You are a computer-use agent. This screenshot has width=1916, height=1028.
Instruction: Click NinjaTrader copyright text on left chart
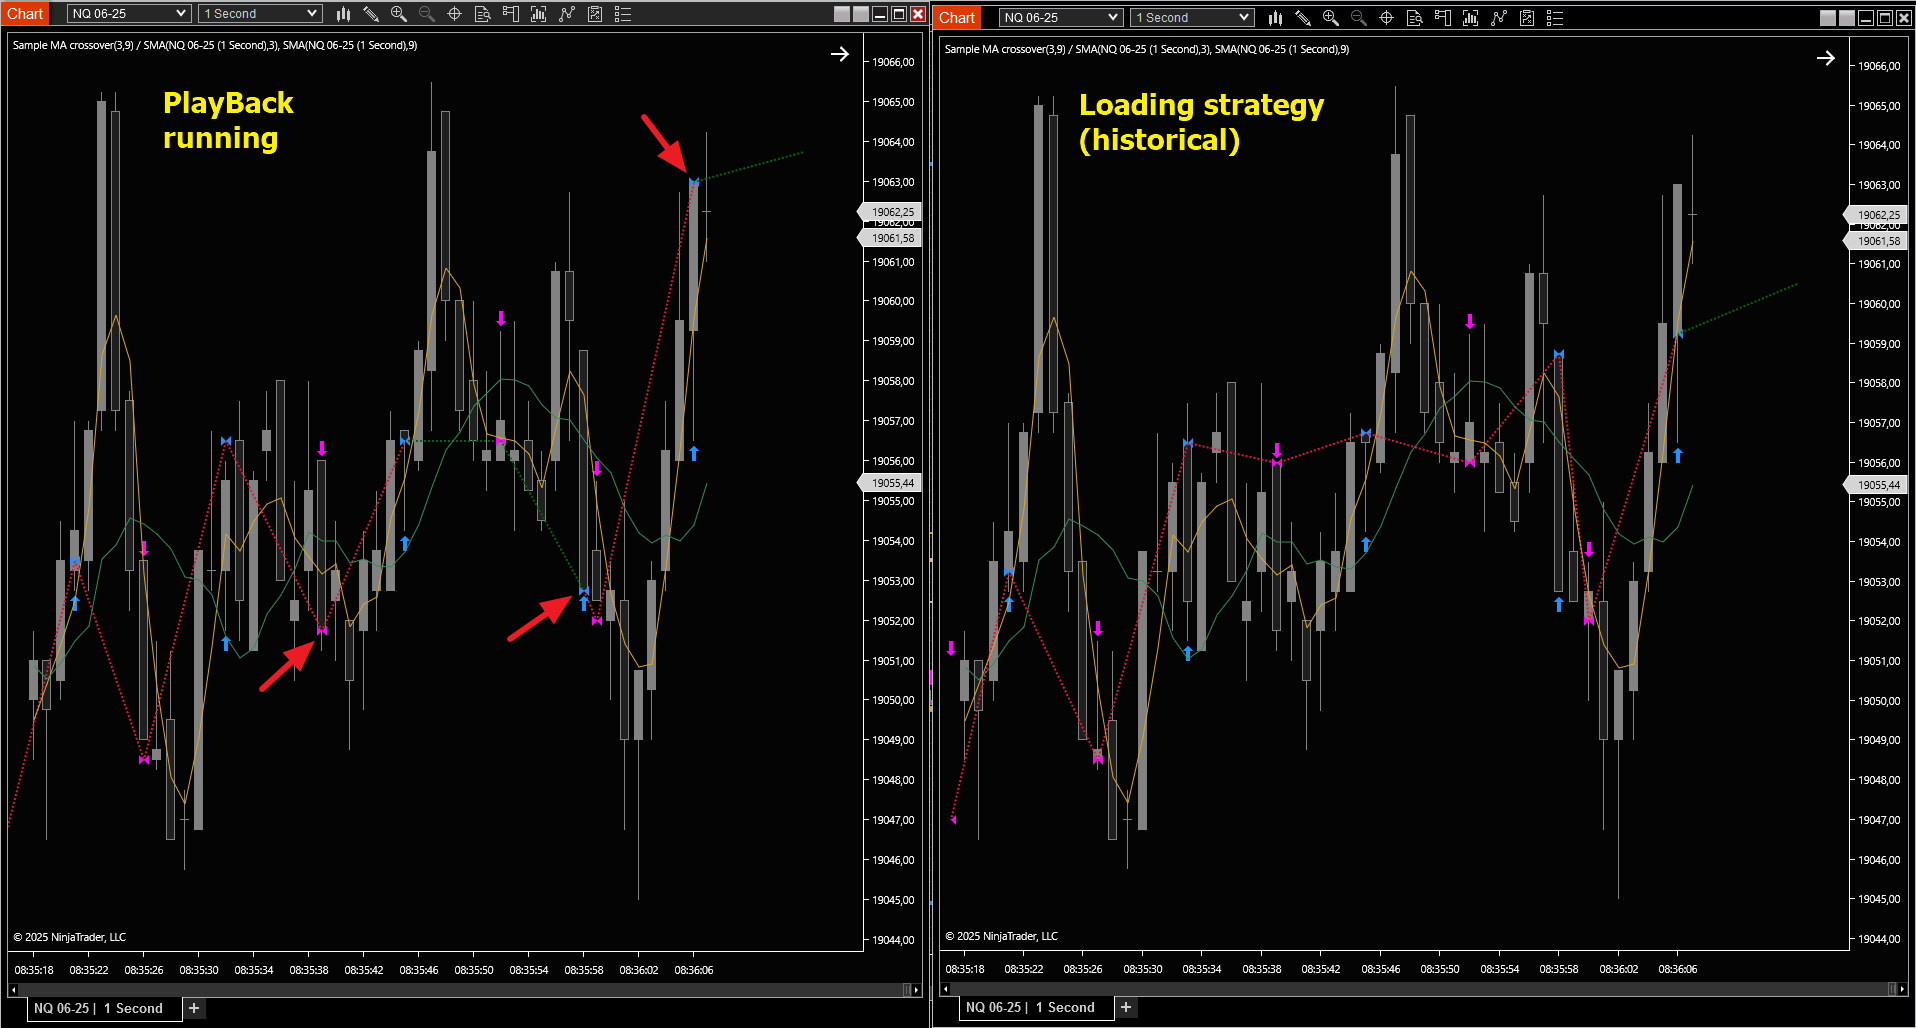click(70, 937)
